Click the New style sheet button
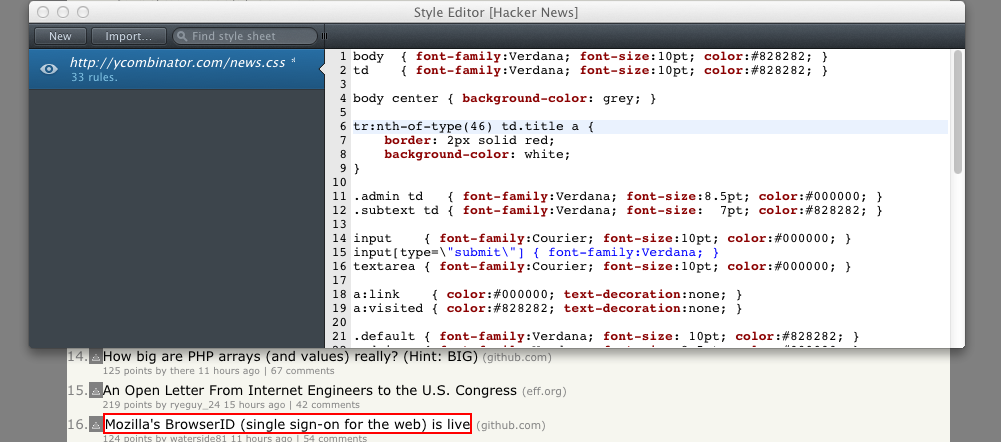The height and width of the screenshot is (442, 1001). coord(60,36)
